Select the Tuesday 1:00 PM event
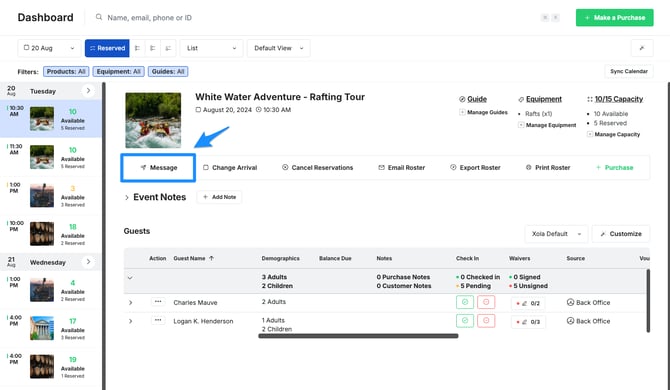 click(51, 195)
